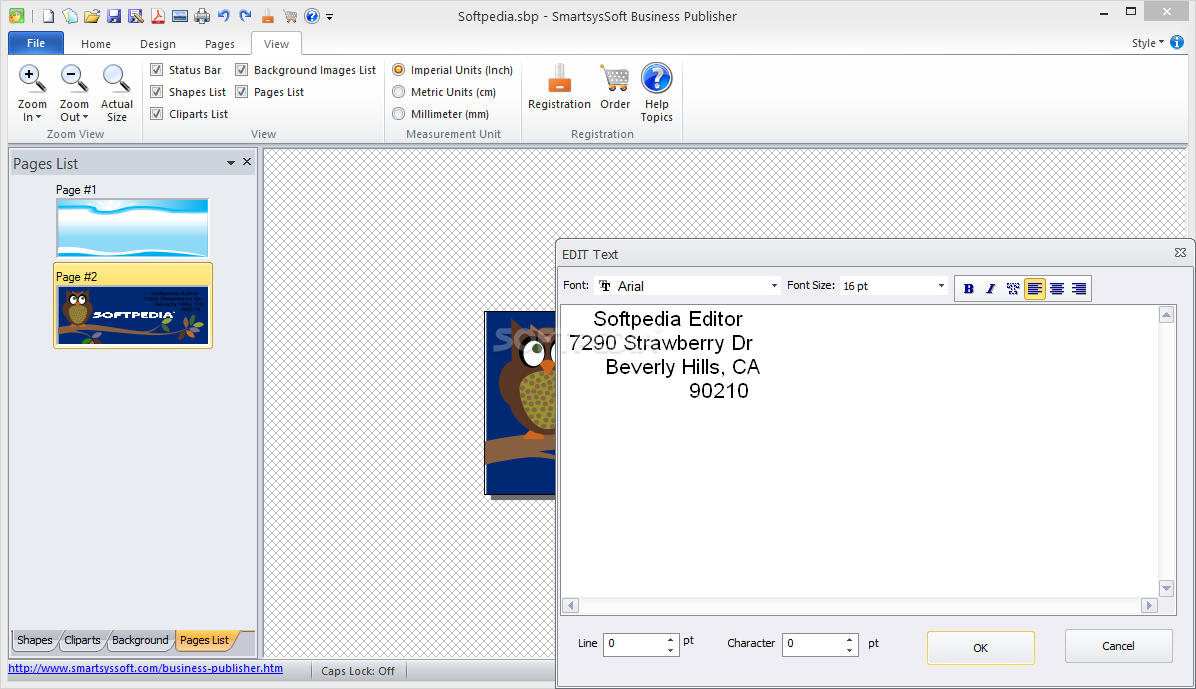1196x689 pixels.
Task: Align text right in EDIT Text dialog
Action: click(1079, 288)
